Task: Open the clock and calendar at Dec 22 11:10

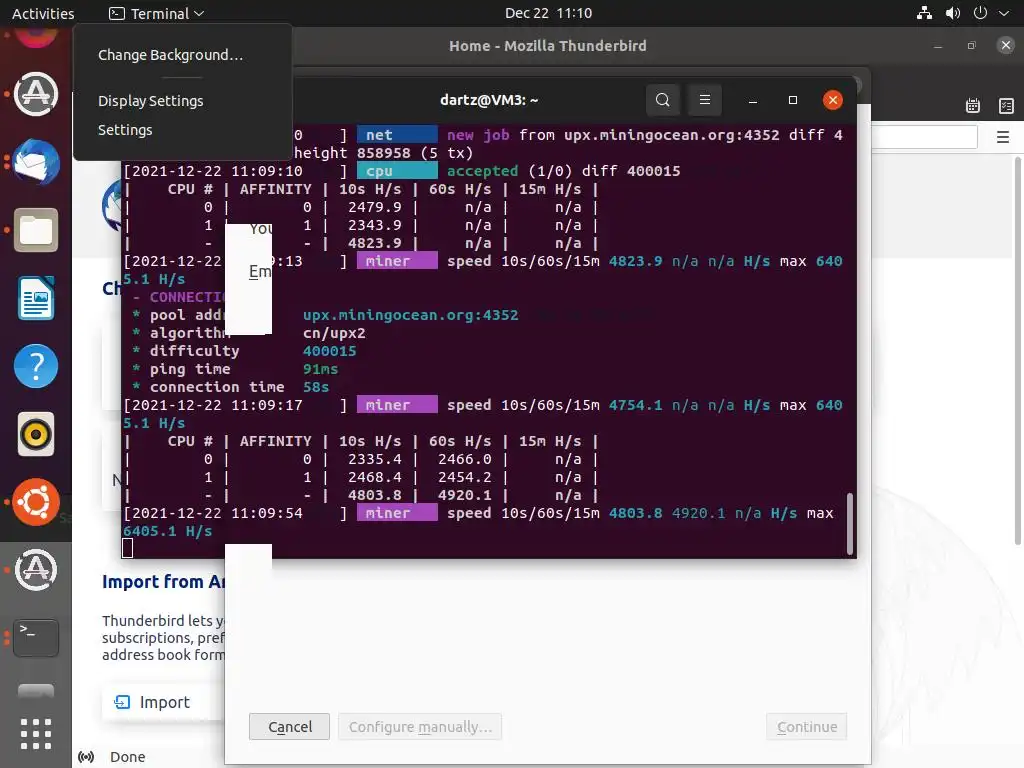Action: [549, 13]
